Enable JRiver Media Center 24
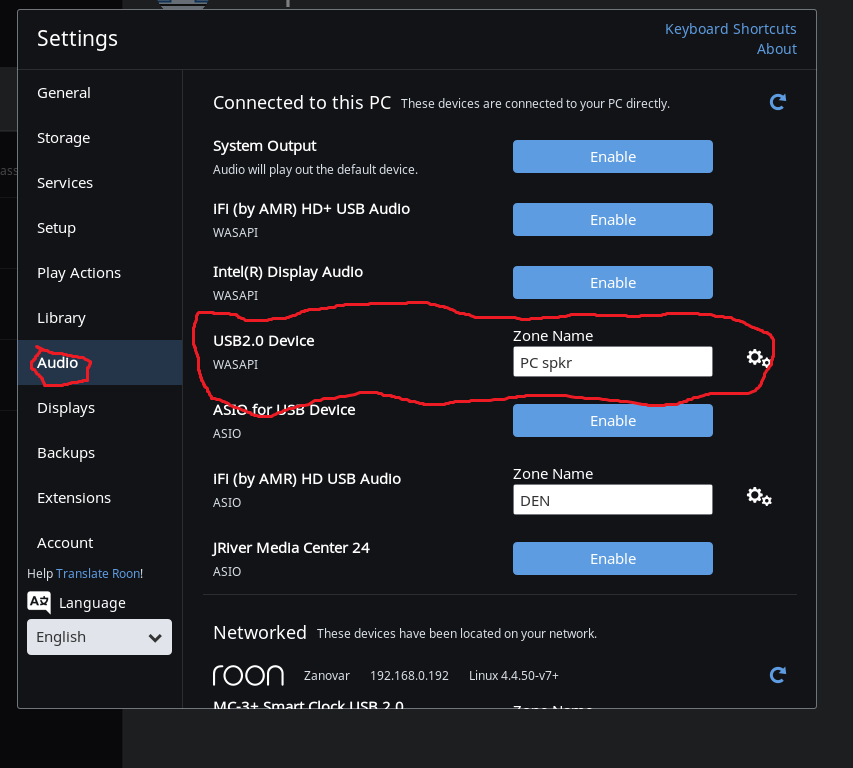853x768 pixels. [613, 559]
